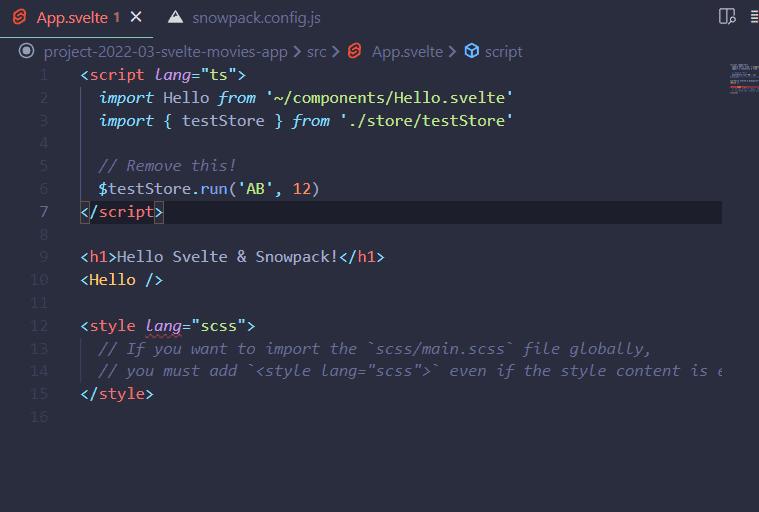Open the editor more actions menu
Screen dimensions: 759x512
tap(754, 17)
